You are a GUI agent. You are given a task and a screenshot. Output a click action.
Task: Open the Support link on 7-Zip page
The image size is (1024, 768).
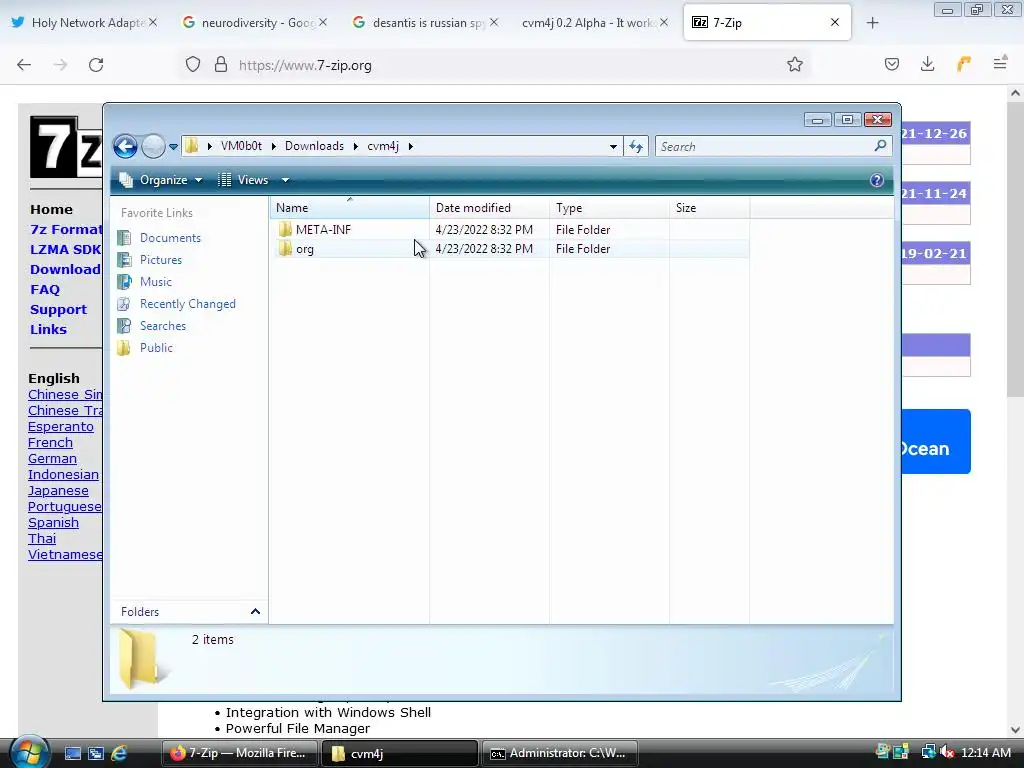(x=58, y=310)
